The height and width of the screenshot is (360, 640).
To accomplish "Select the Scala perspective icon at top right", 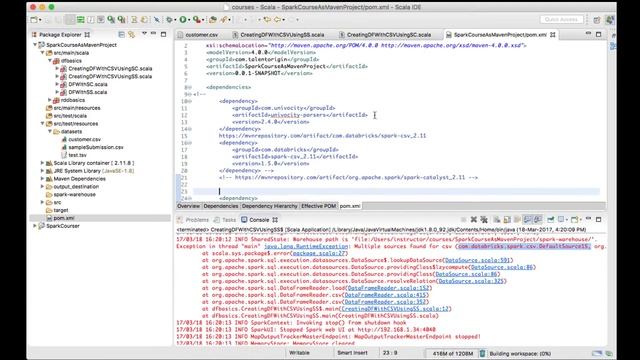I will [609, 20].
